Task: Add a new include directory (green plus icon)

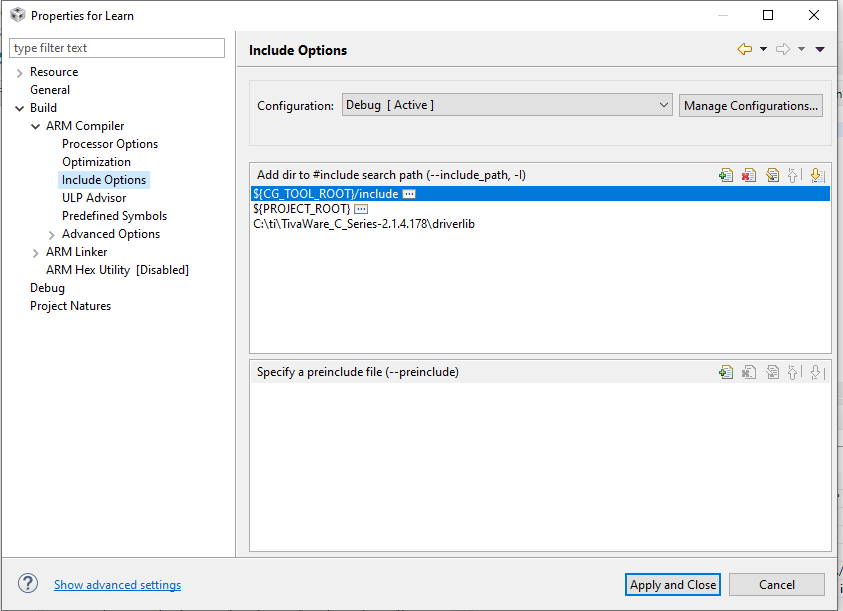Action: [726, 175]
